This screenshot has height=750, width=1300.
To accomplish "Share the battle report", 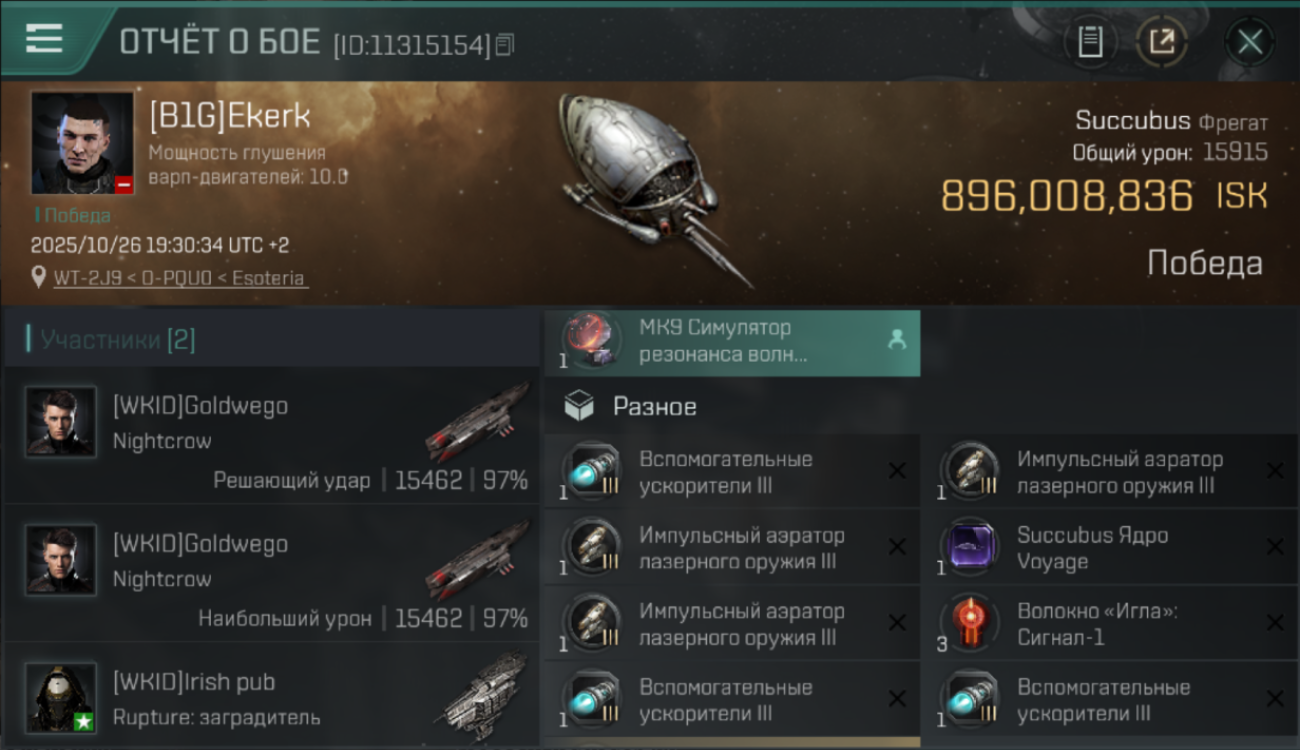I will 1161,42.
